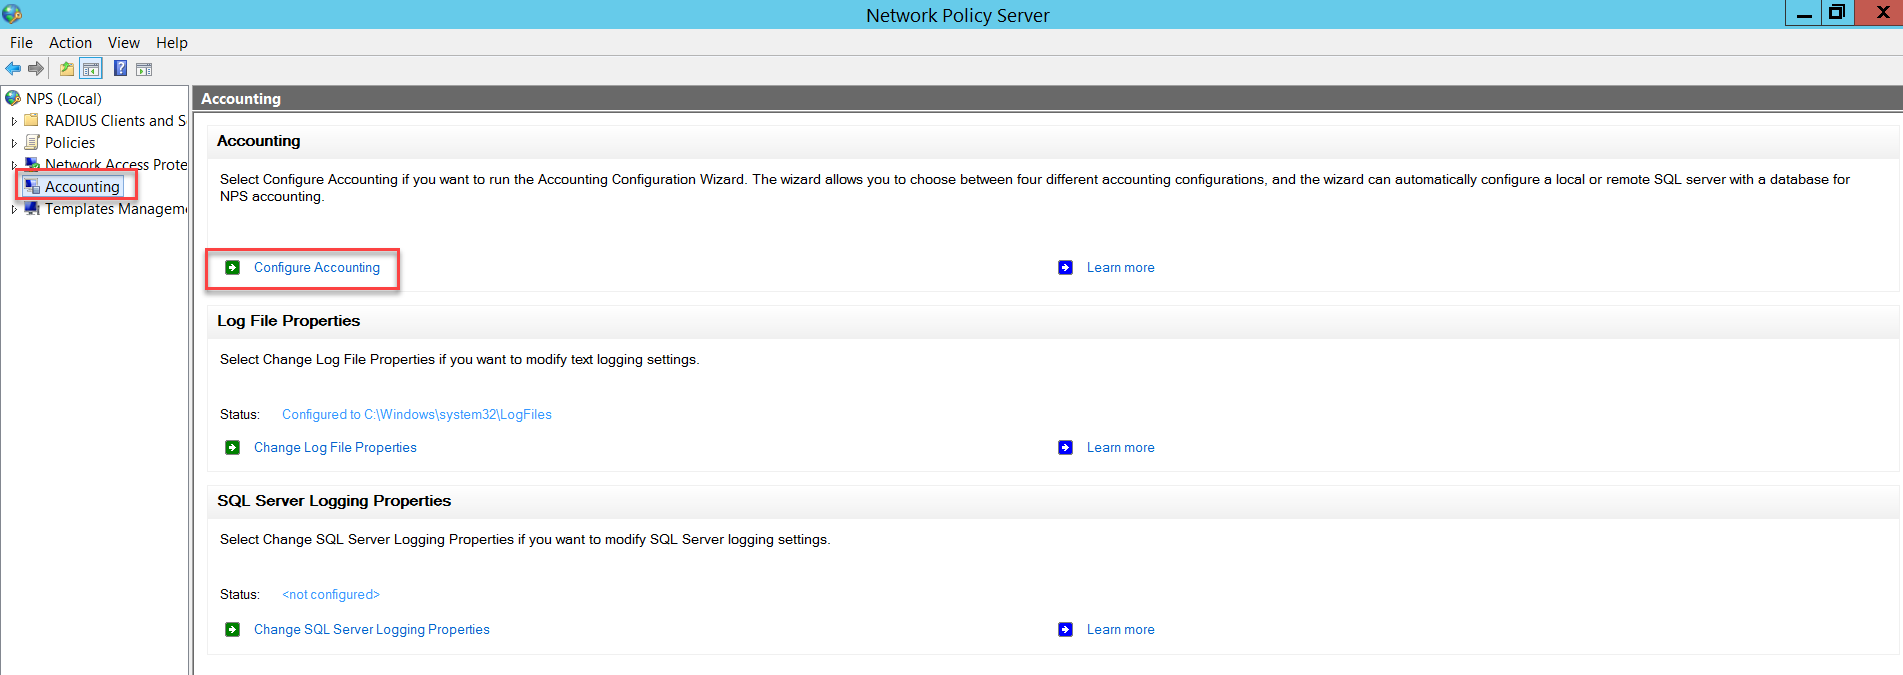The width and height of the screenshot is (1903, 675).
Task: Click the blue Help question mark icon
Action: pos(120,68)
